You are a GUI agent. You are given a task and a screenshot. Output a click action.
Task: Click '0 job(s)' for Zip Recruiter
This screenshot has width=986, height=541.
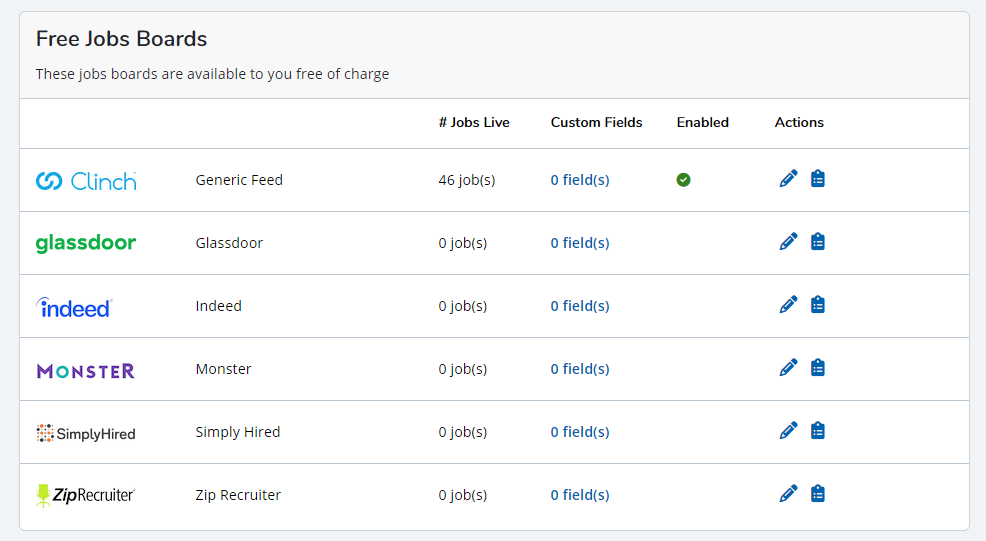(x=463, y=494)
